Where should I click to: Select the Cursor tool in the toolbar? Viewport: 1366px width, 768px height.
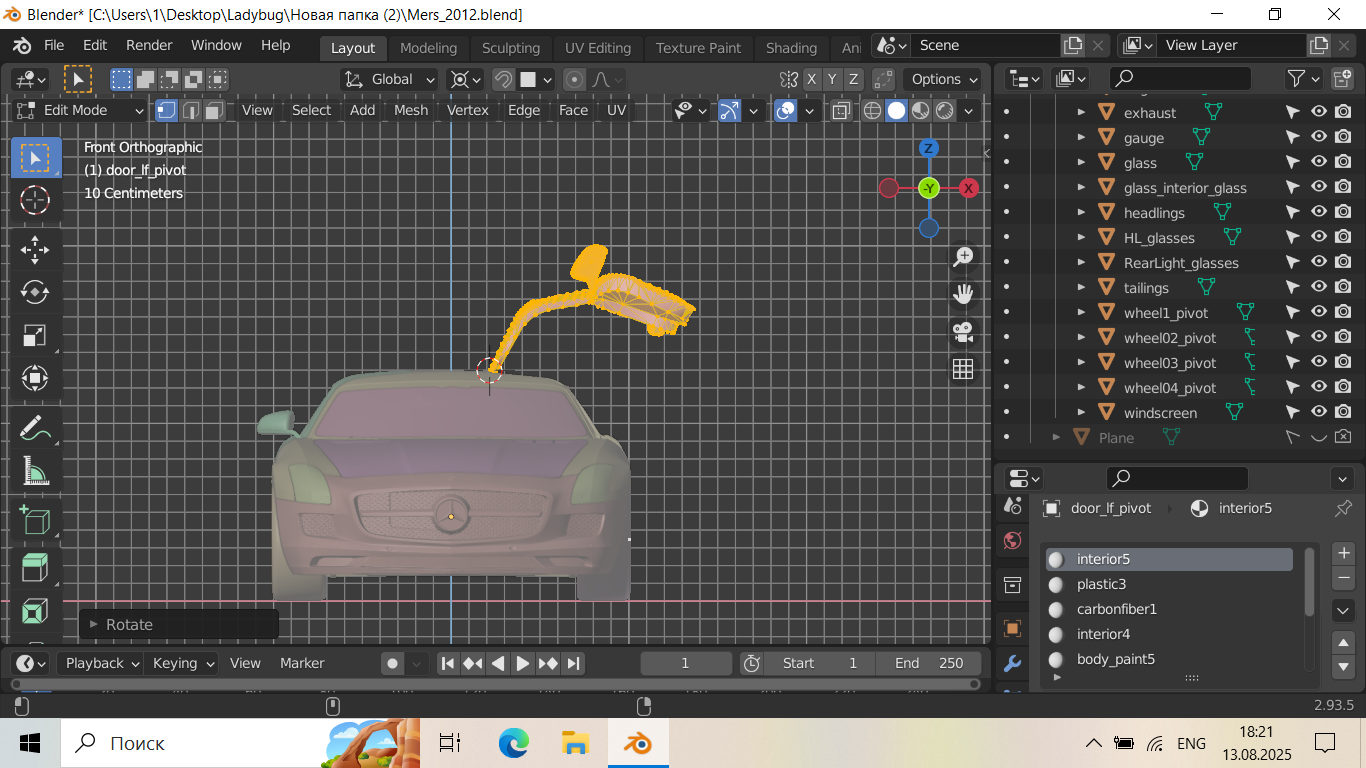35,200
